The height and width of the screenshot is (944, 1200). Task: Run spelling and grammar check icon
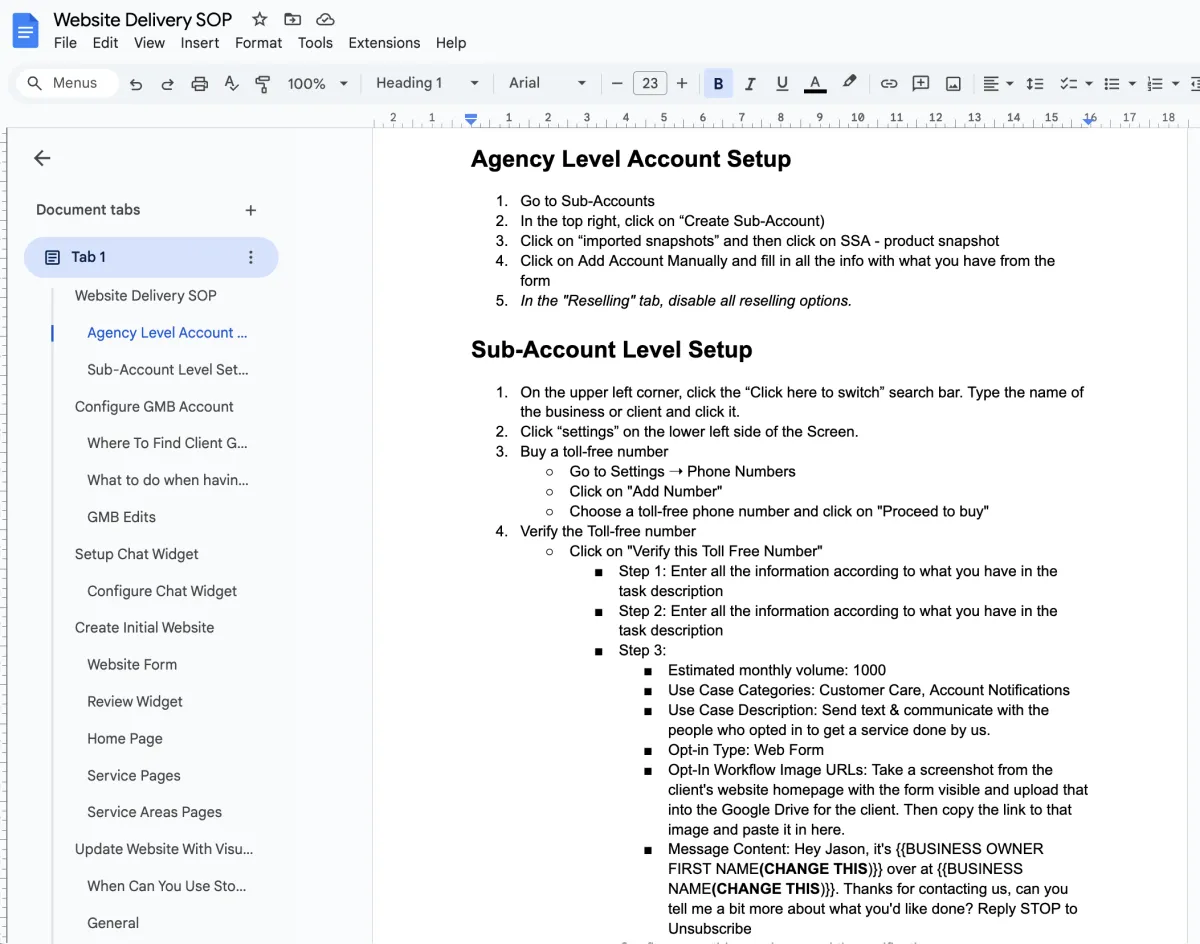click(x=231, y=84)
